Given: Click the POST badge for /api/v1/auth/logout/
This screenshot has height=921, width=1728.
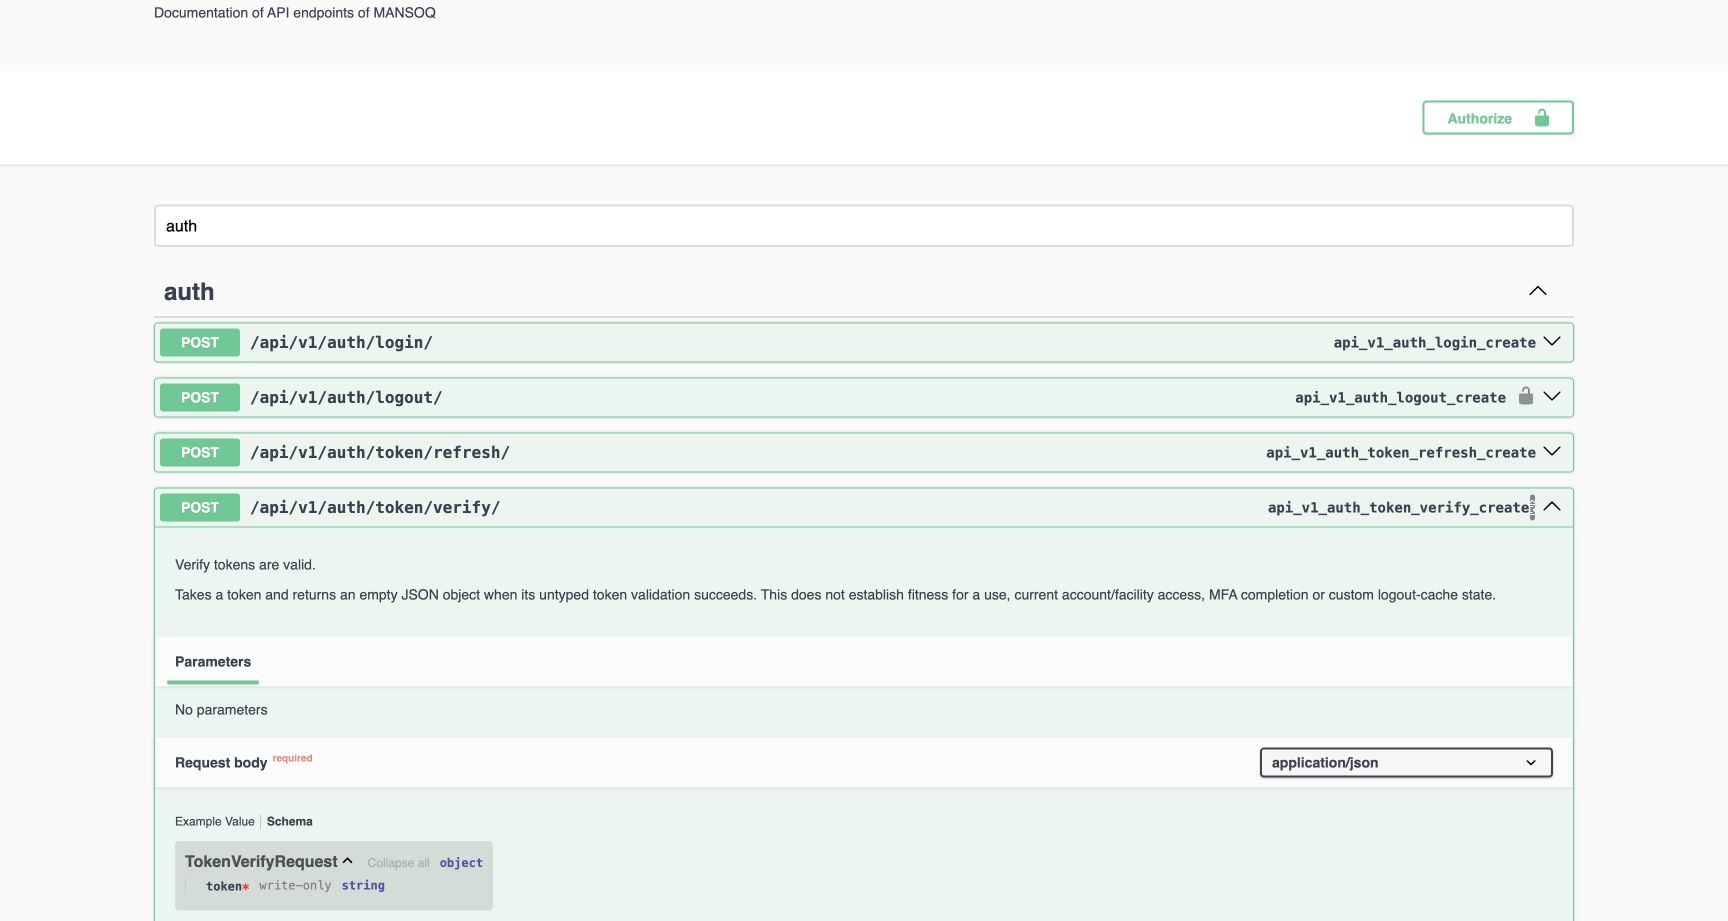Looking at the screenshot, I should tap(200, 397).
